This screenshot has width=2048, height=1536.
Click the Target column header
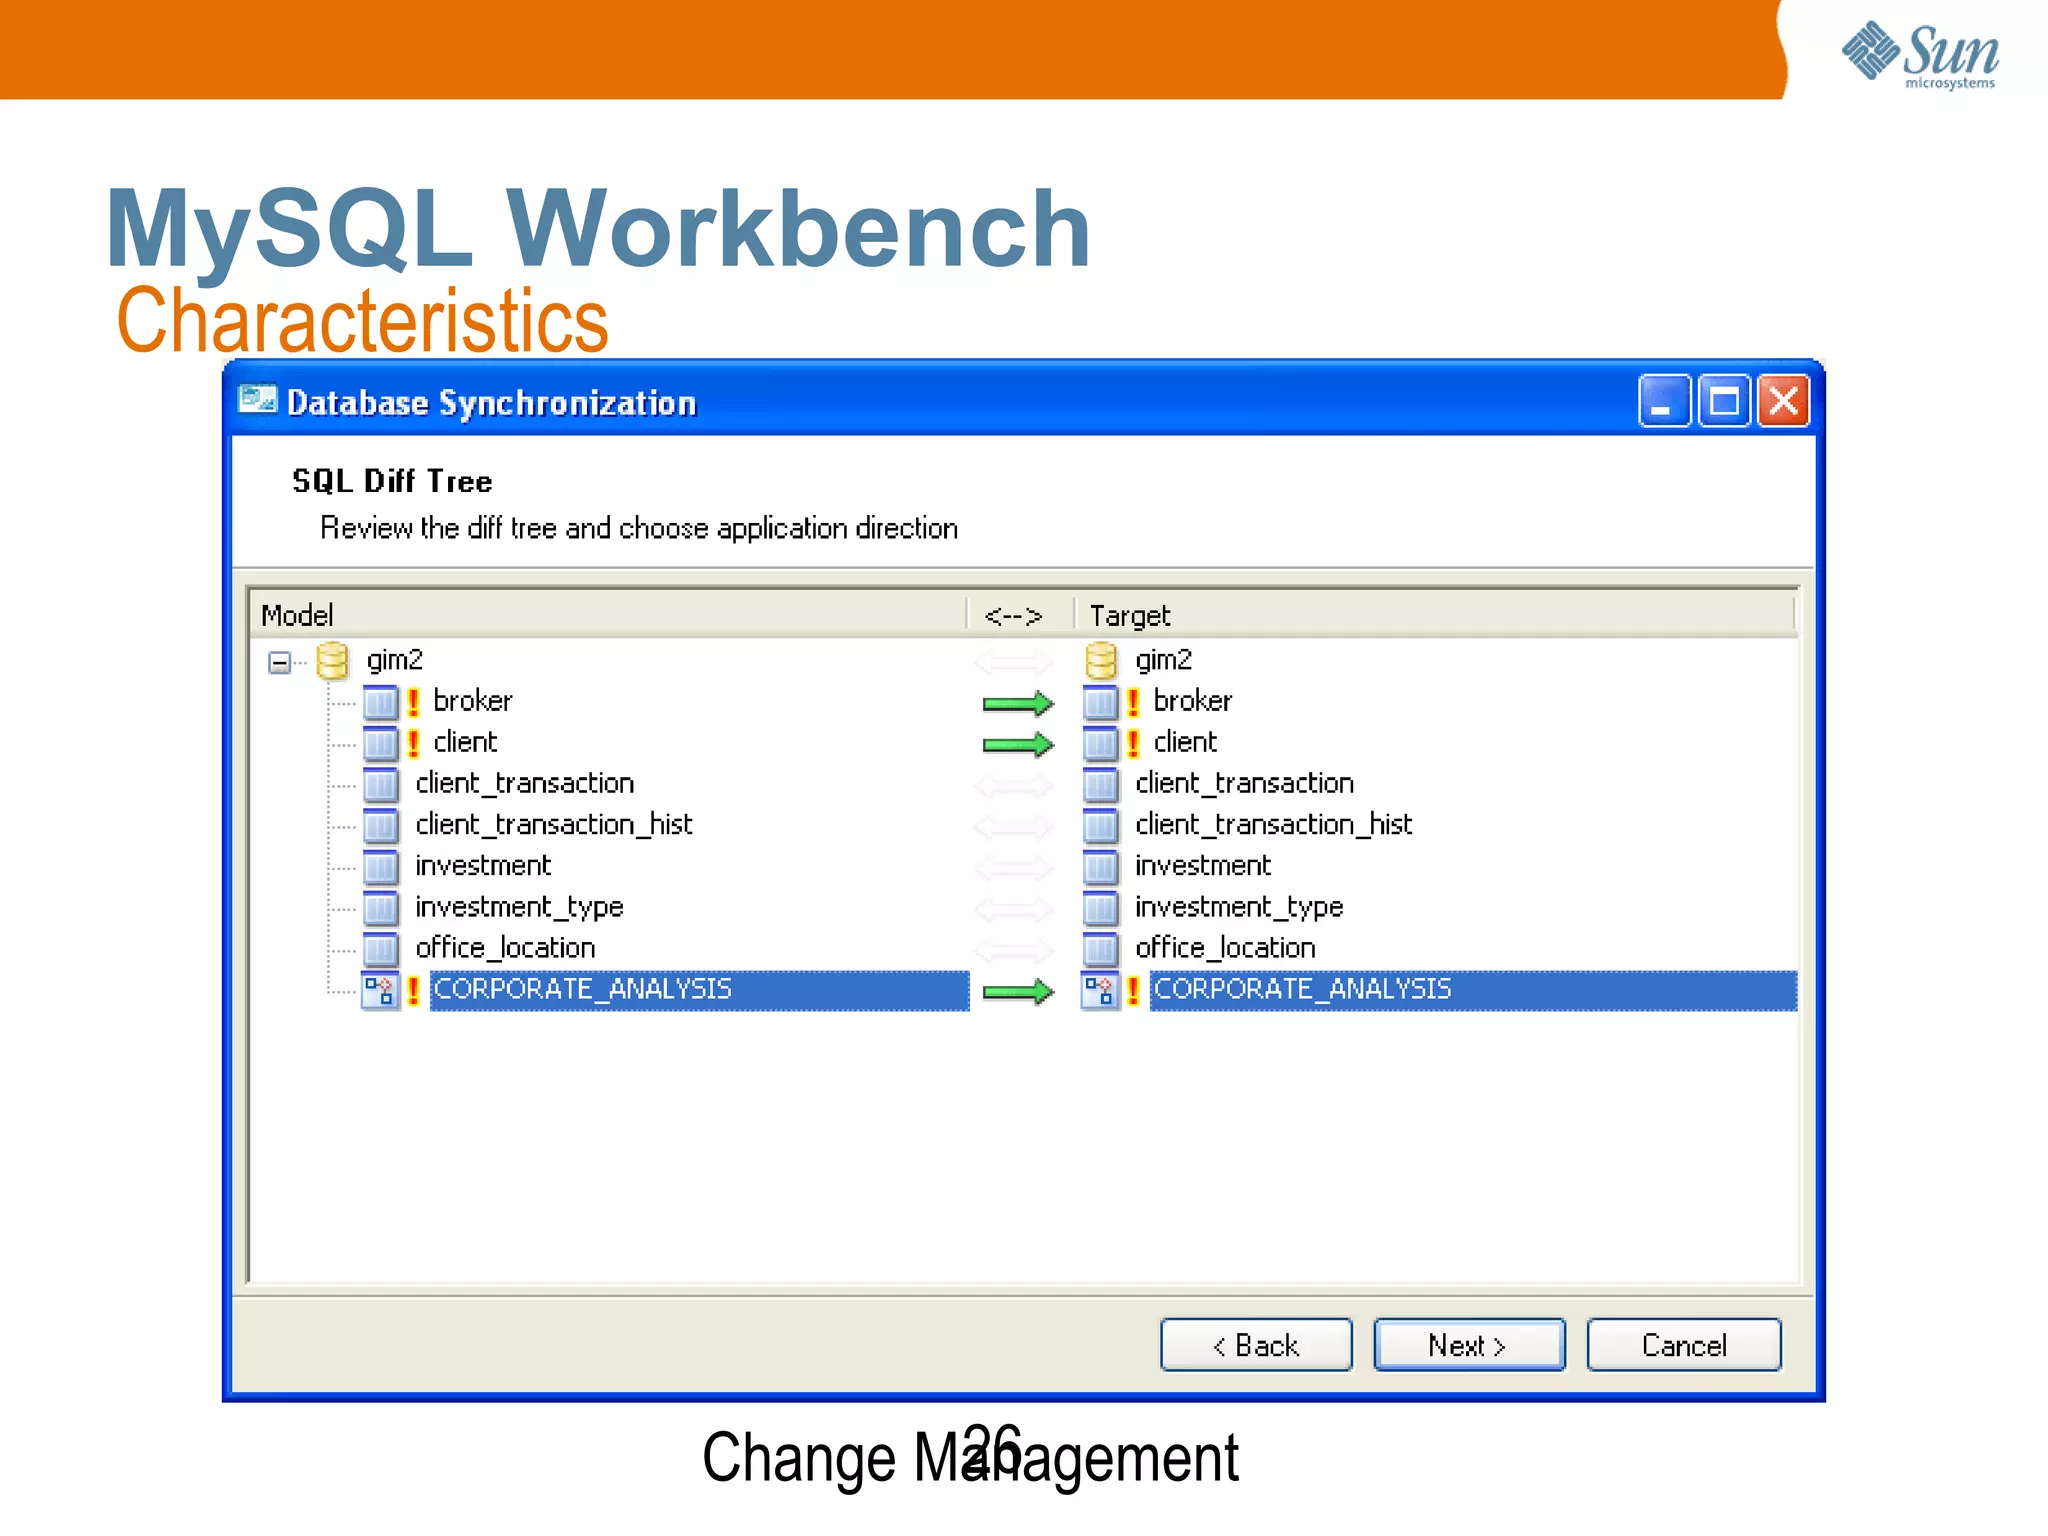pos(1435,615)
